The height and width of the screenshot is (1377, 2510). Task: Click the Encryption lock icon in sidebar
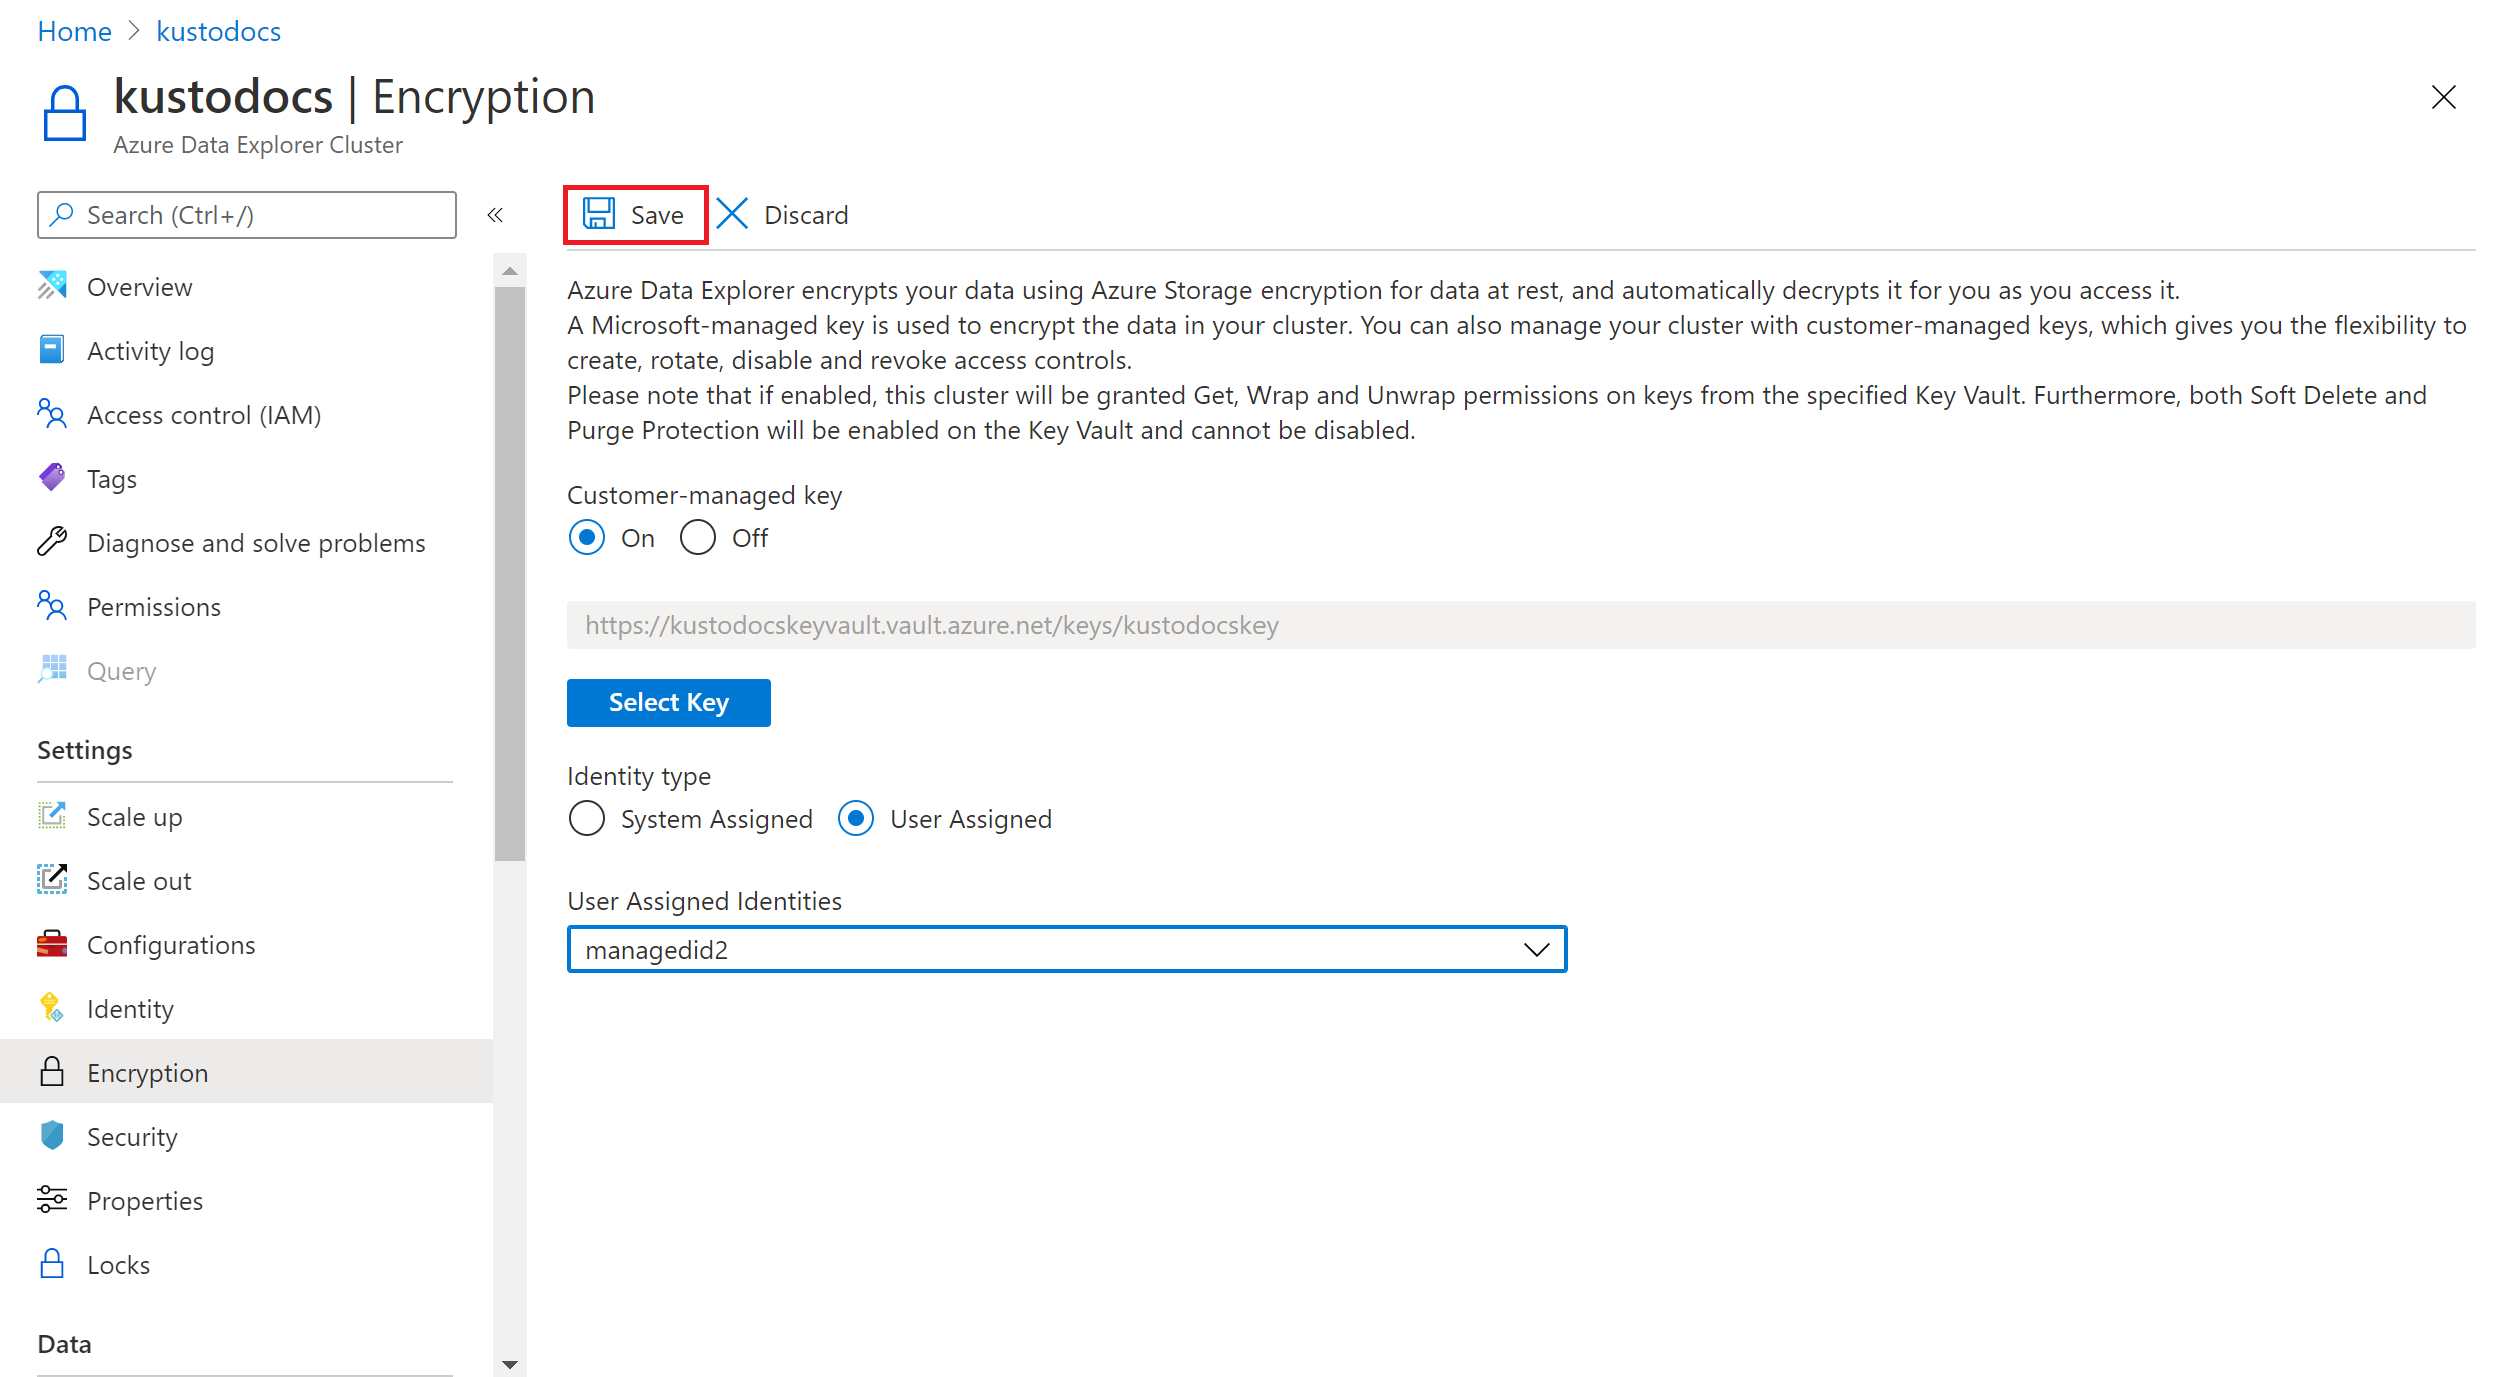coord(54,1072)
